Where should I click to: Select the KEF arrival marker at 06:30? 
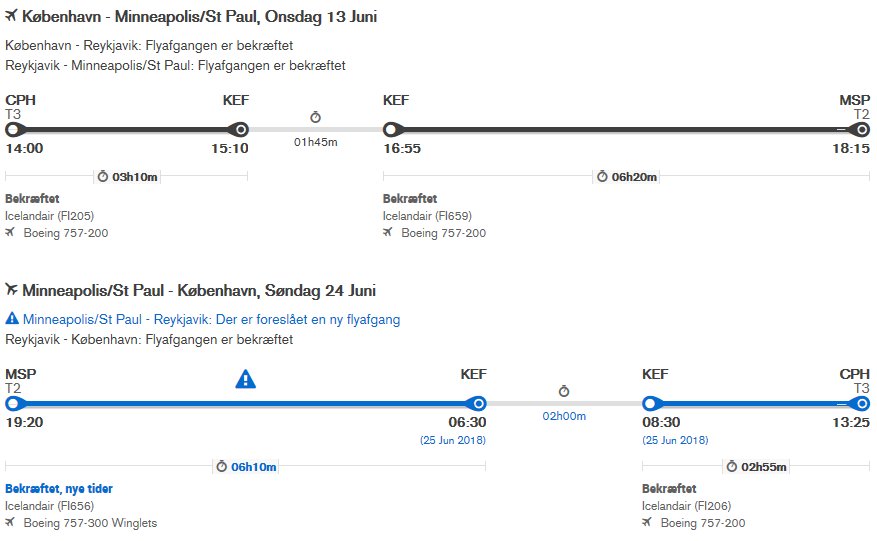tap(478, 403)
